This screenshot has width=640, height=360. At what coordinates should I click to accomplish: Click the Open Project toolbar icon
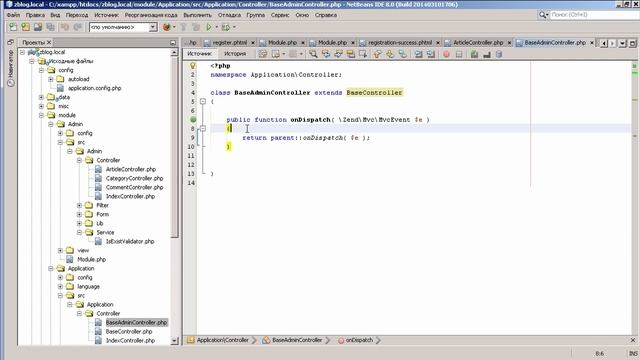38,27
